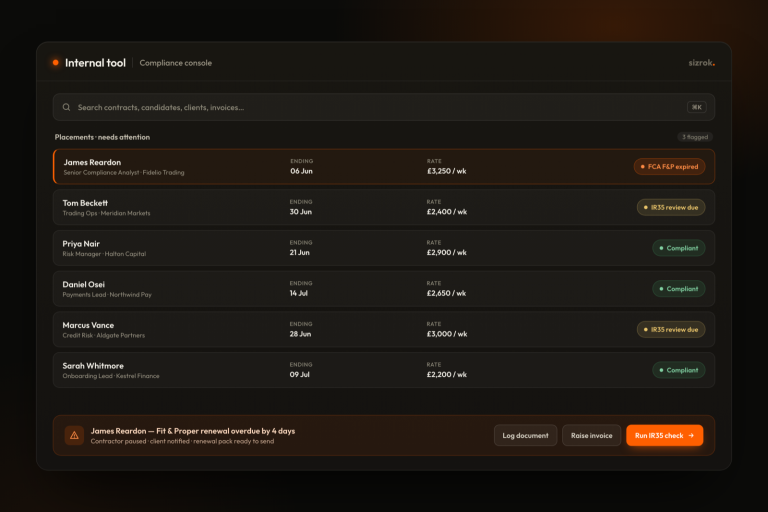
Task: Click Risk Manager · Halton Capital subtitle
Action: point(104,254)
